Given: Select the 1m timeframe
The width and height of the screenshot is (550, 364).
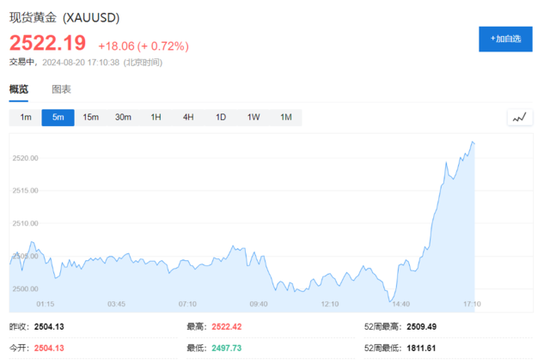Looking at the screenshot, I should click(26, 117).
